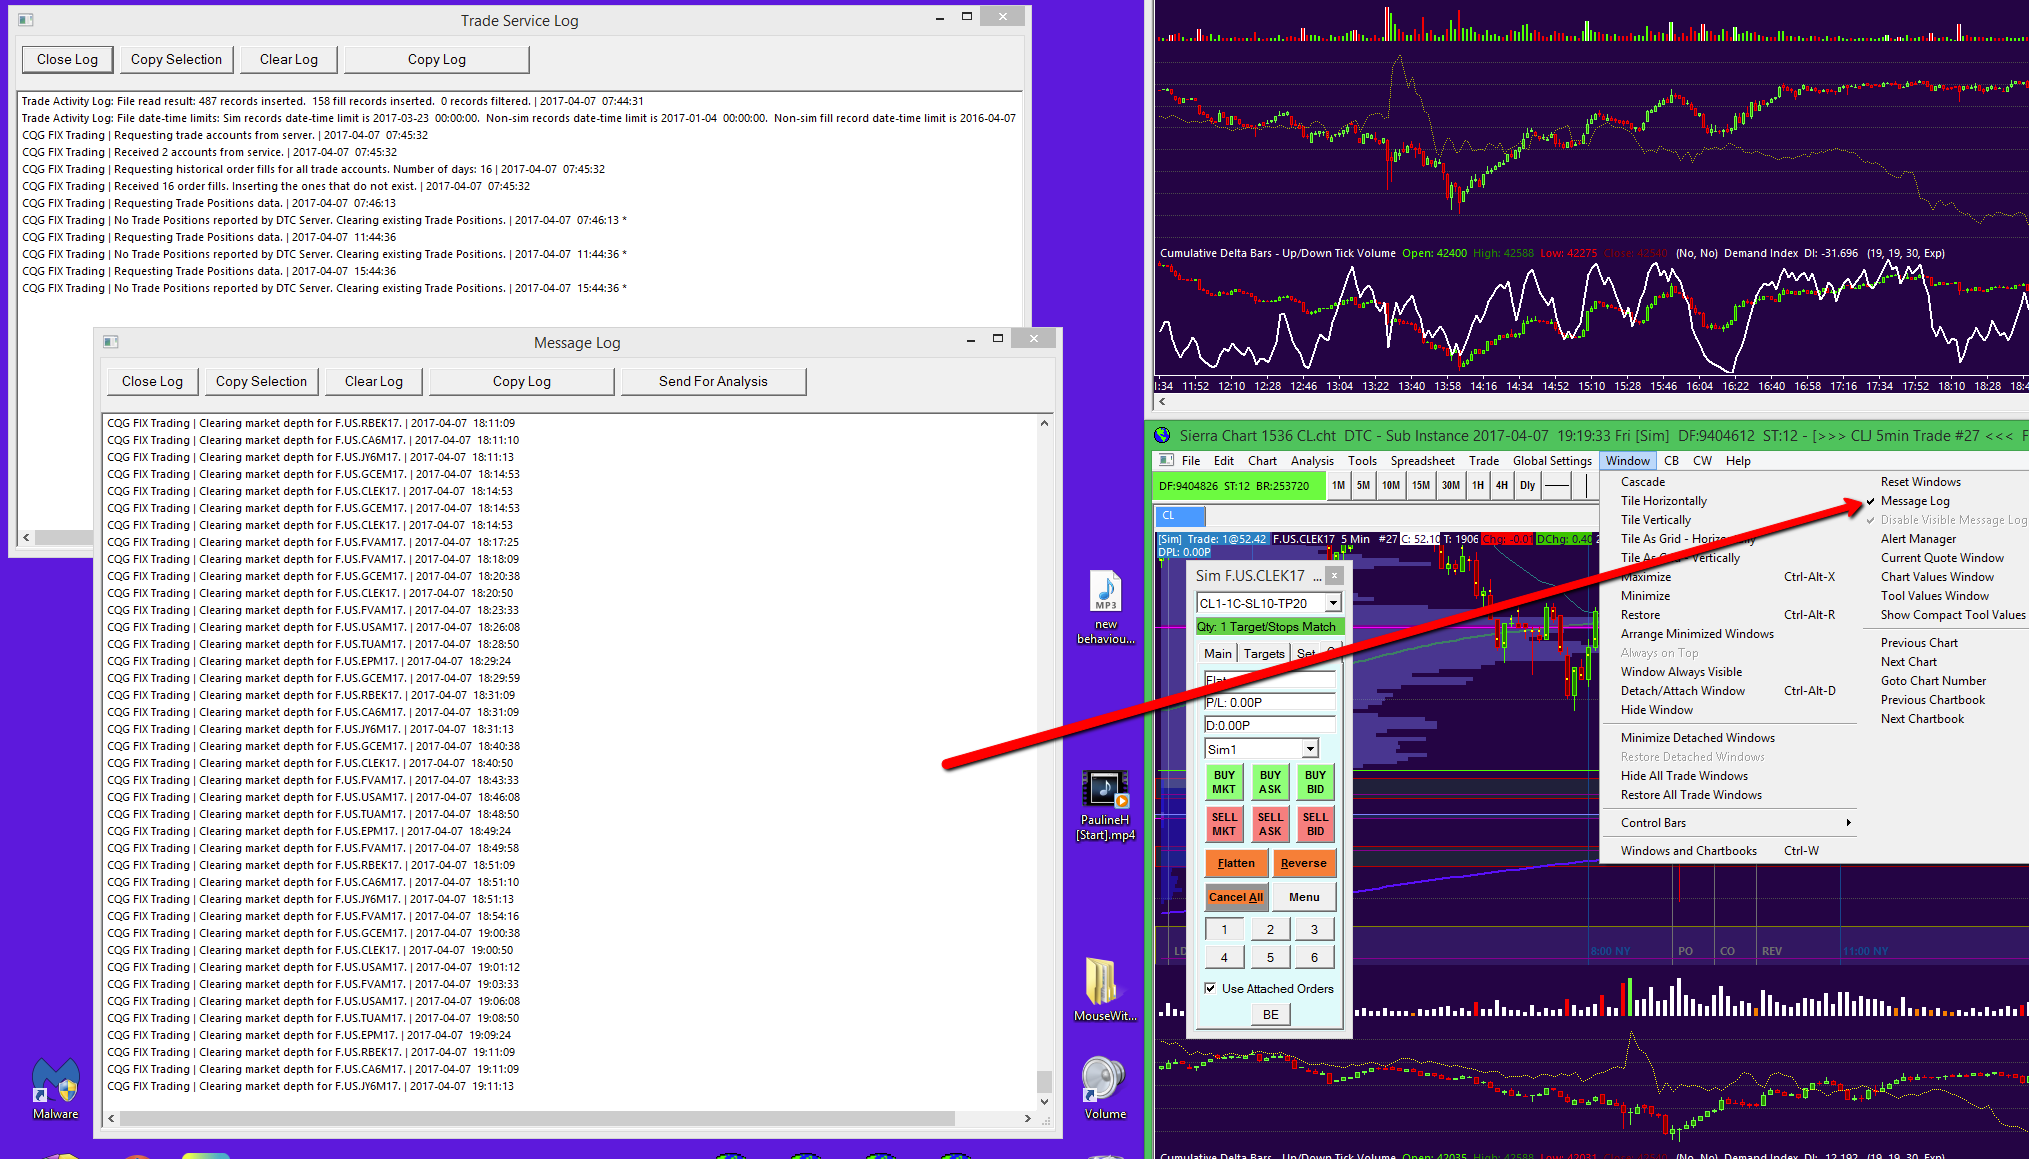Expand the Sim1 account dropdown
Viewport: 2029px width, 1159px height.
pos(1310,749)
